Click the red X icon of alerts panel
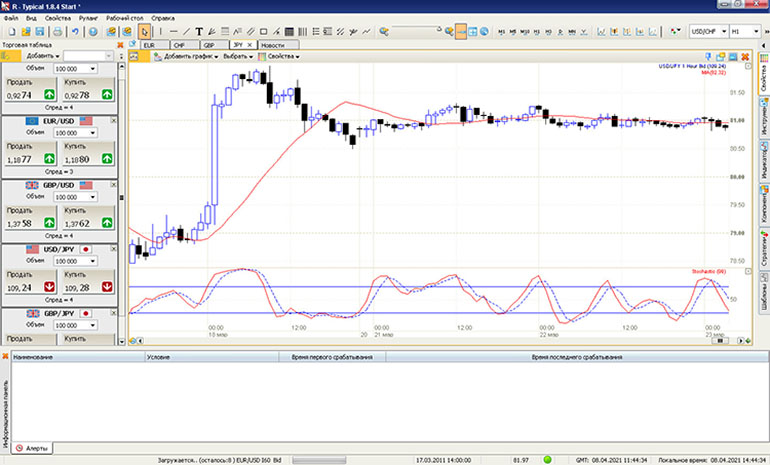The height and width of the screenshot is (465, 770). tap(5, 356)
